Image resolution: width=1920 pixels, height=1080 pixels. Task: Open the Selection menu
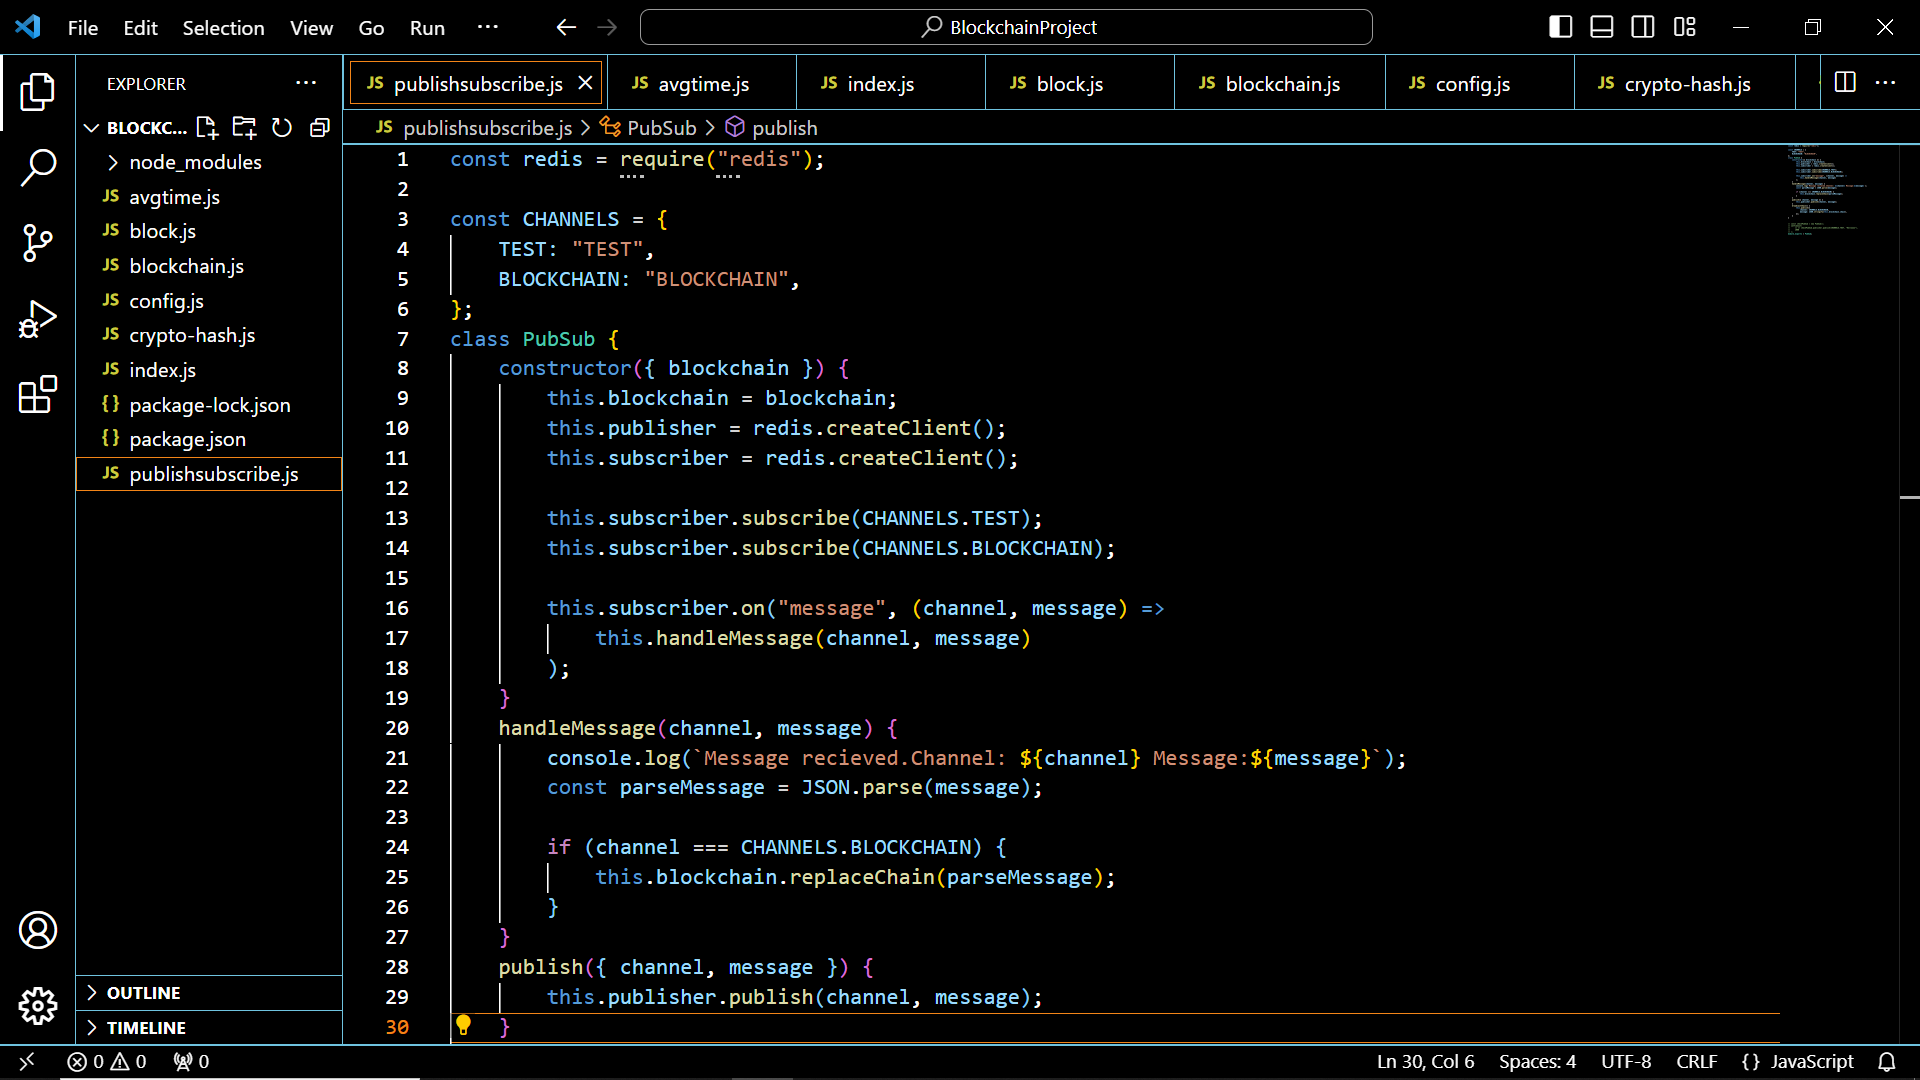223,28
